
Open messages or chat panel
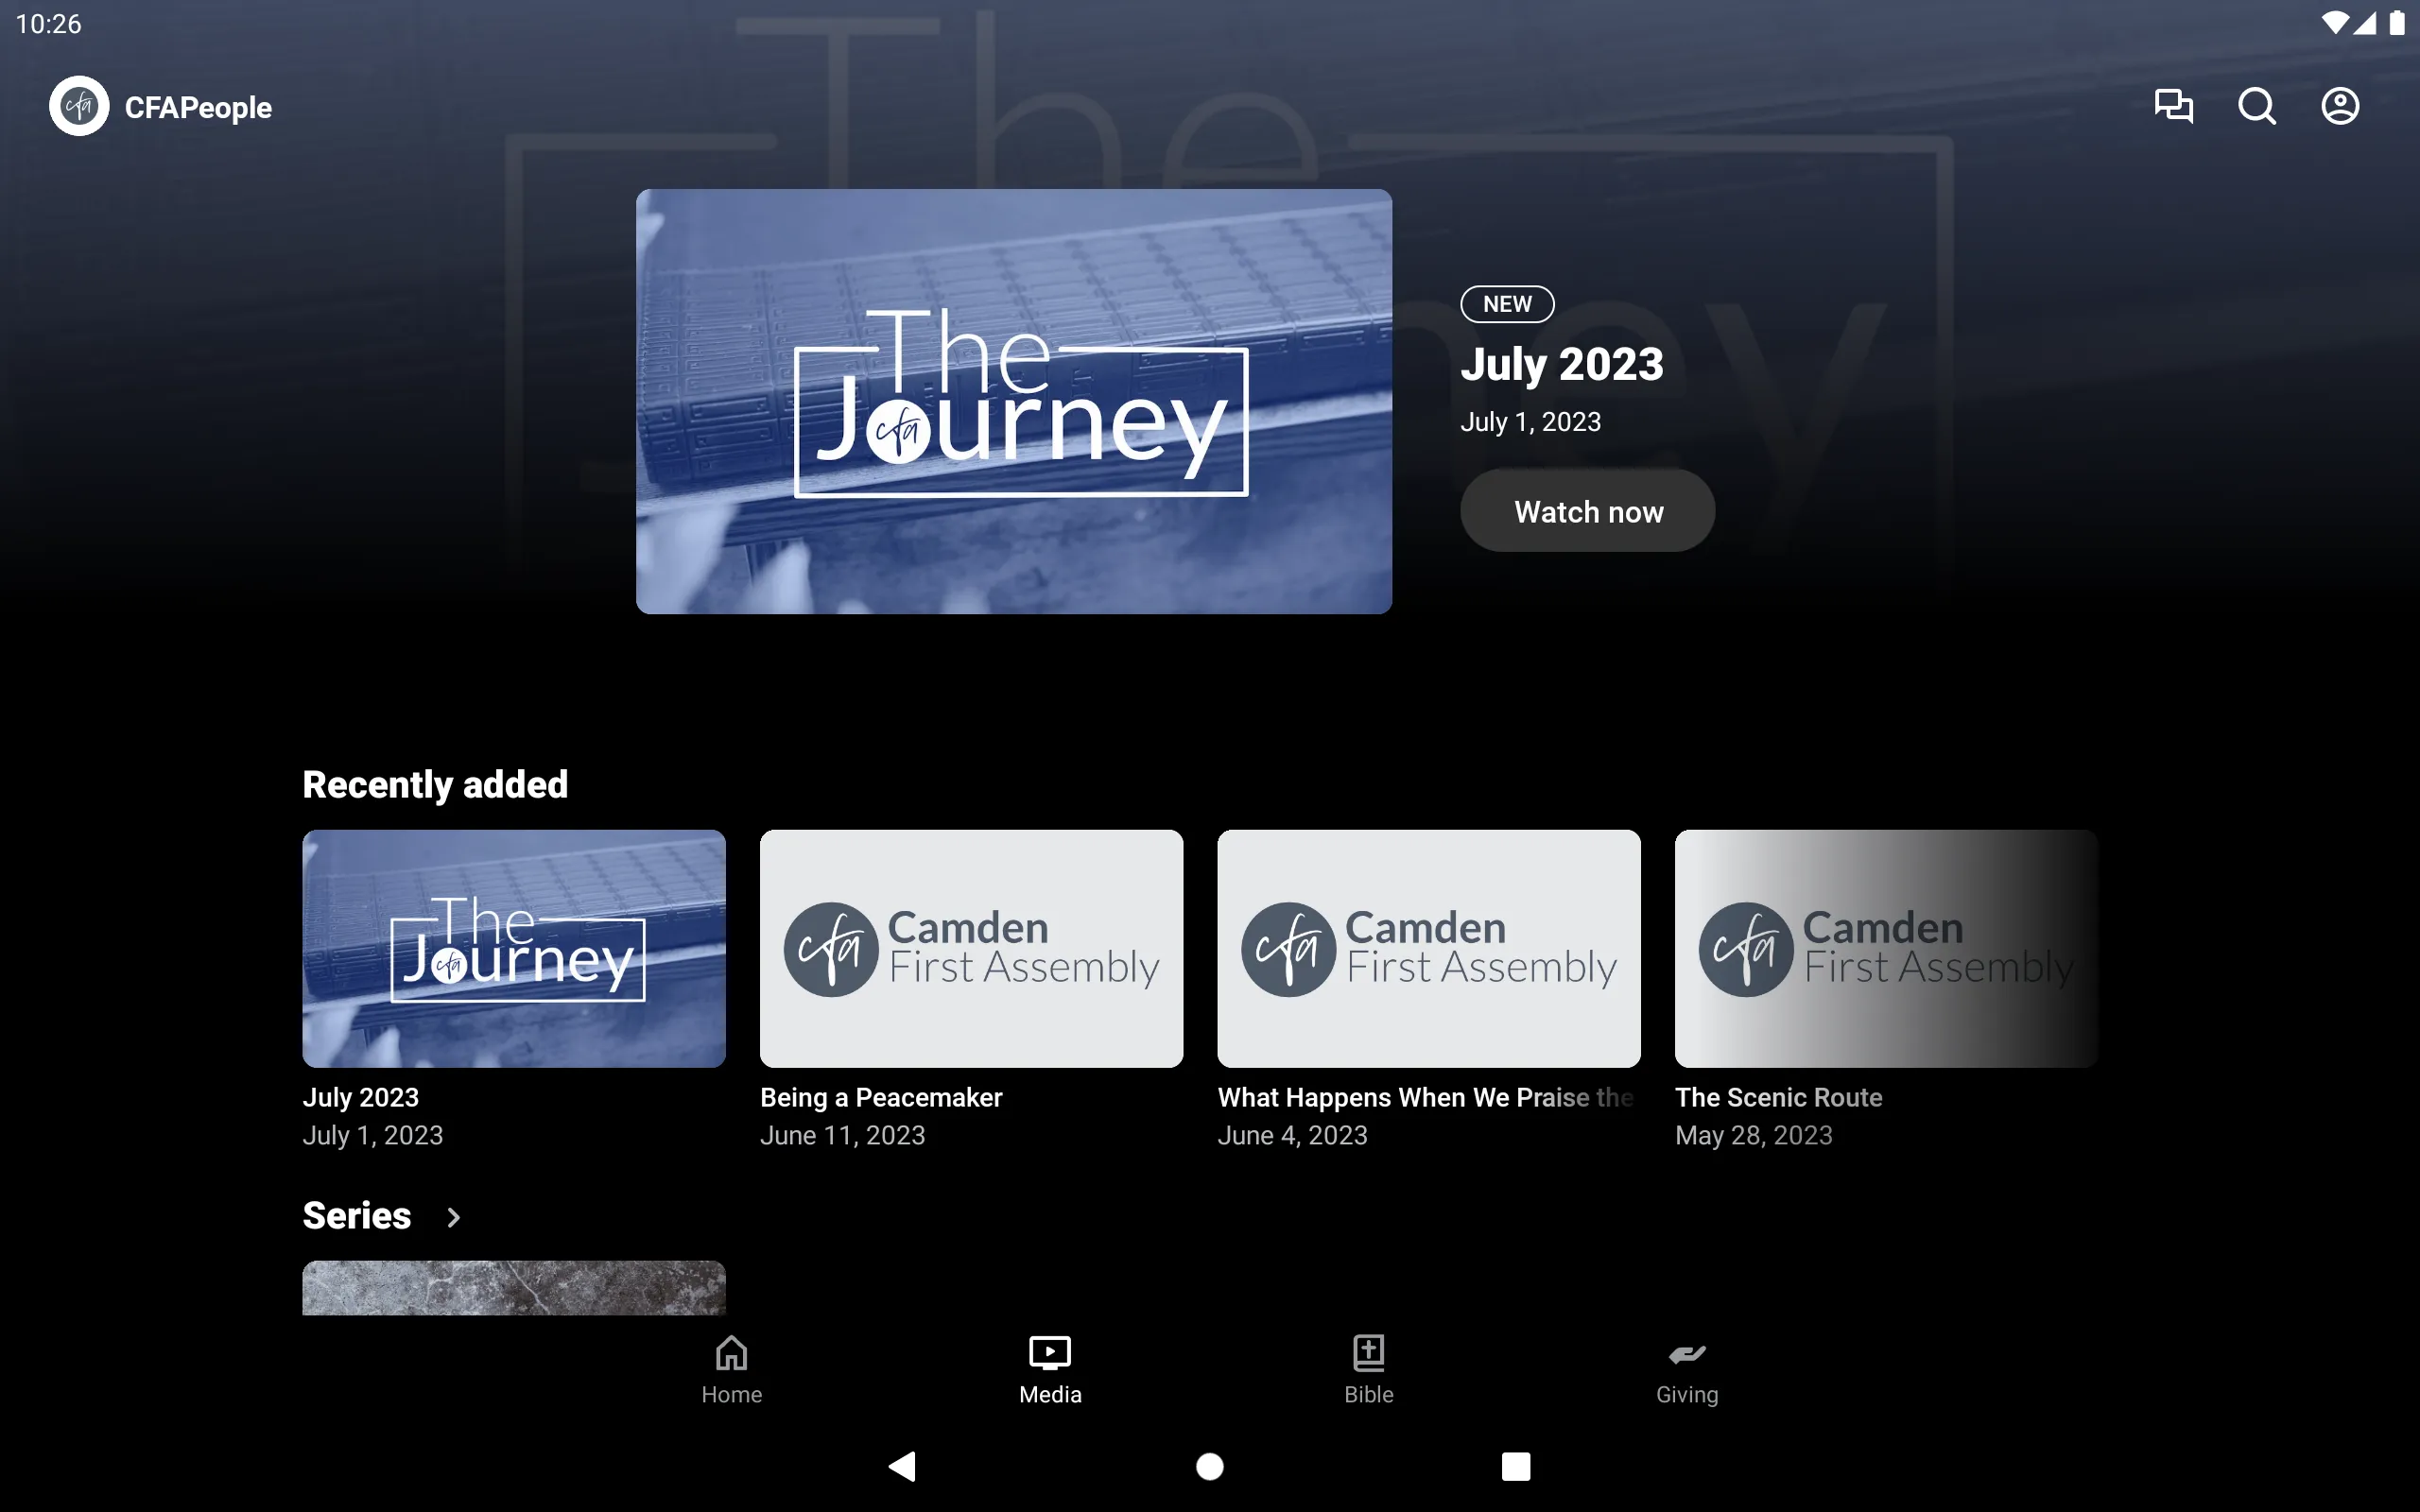2174,106
